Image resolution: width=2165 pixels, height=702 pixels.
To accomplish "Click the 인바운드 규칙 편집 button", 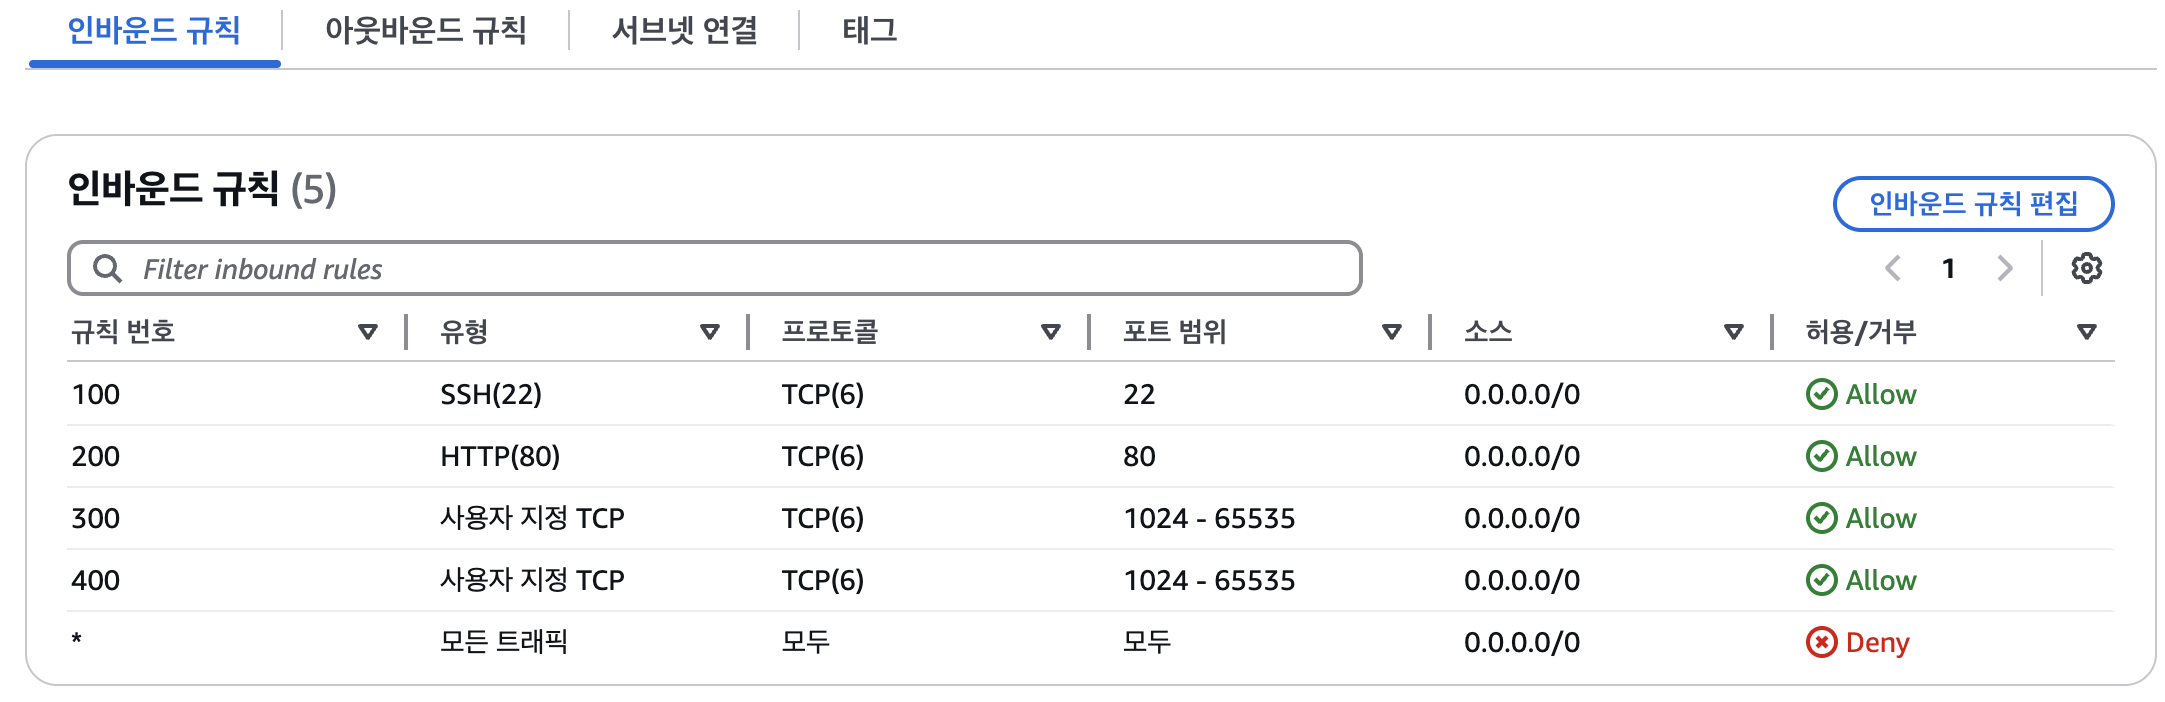I will pos(1973,204).
